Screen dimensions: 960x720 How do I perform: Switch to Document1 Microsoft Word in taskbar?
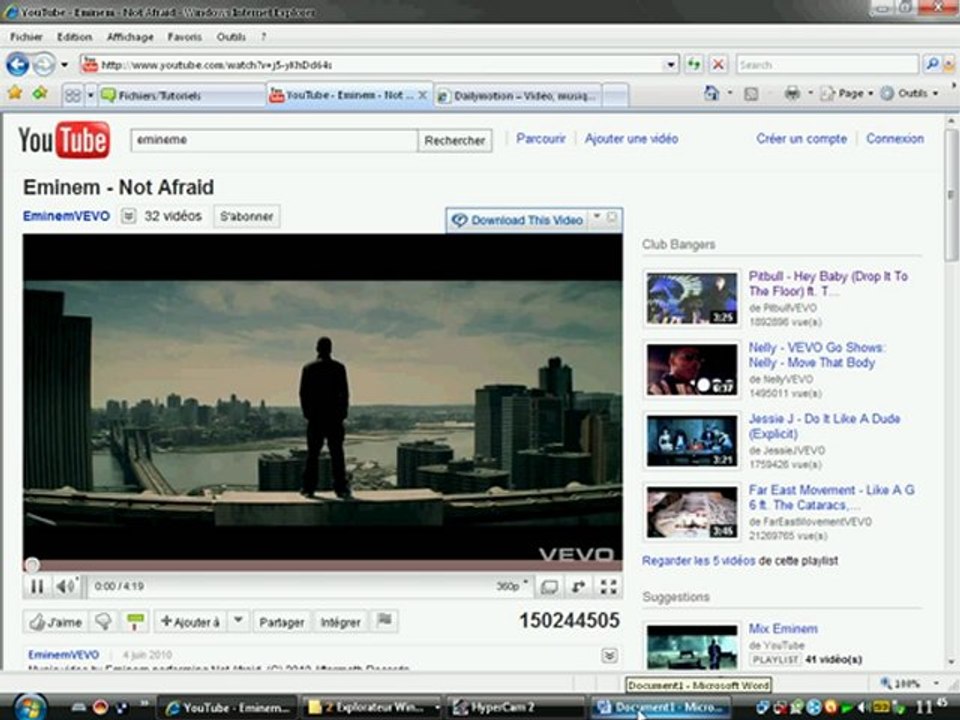(x=661, y=708)
